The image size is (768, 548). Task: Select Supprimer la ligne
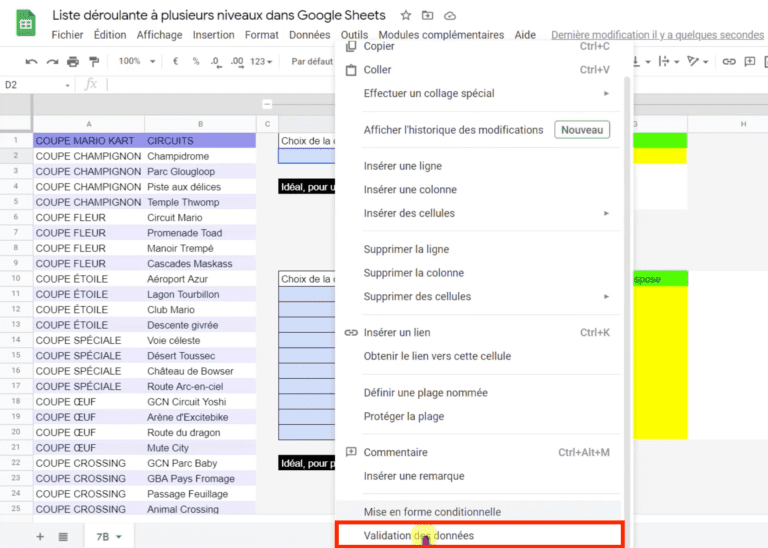point(480,249)
